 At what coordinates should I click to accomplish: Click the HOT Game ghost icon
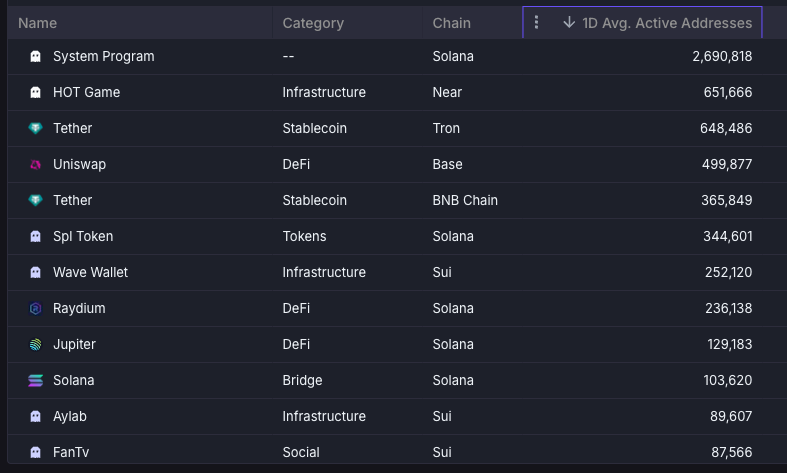[x=36, y=93]
